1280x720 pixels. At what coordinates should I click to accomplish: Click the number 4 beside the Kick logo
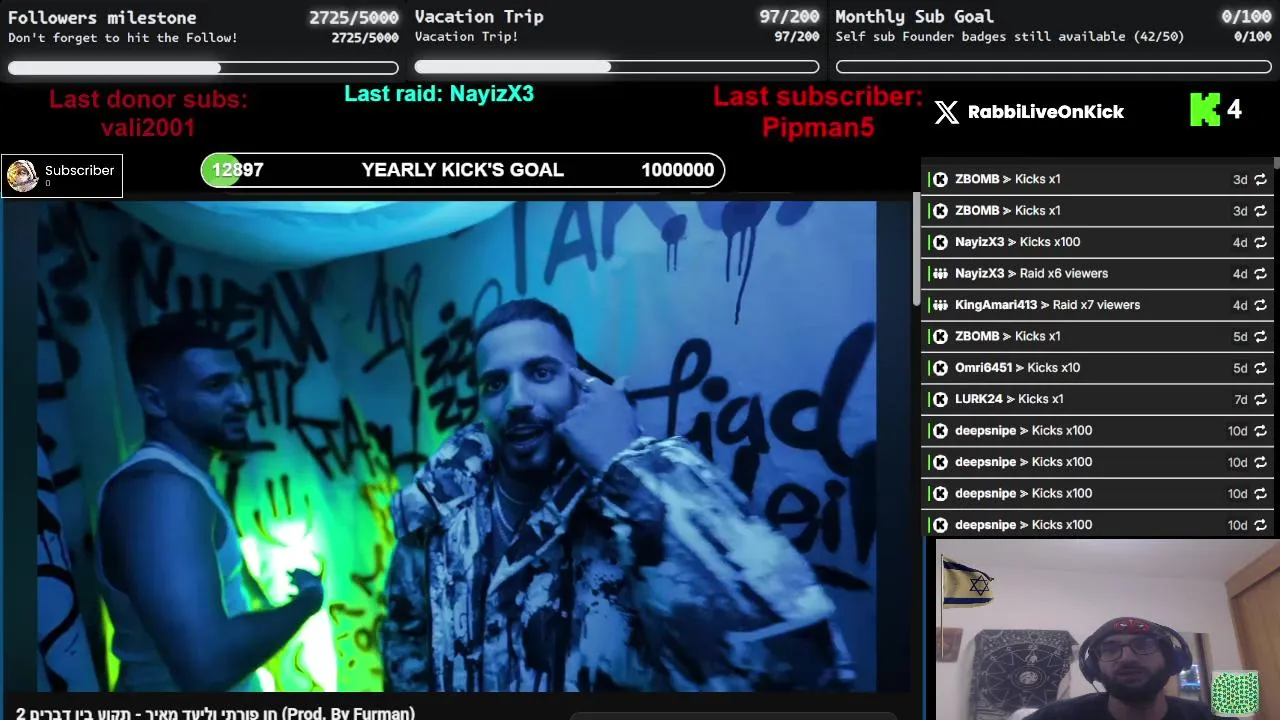tap(1234, 109)
